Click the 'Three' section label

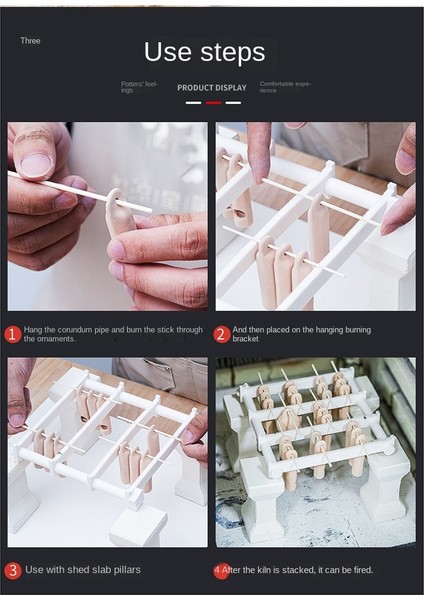click(x=30, y=41)
